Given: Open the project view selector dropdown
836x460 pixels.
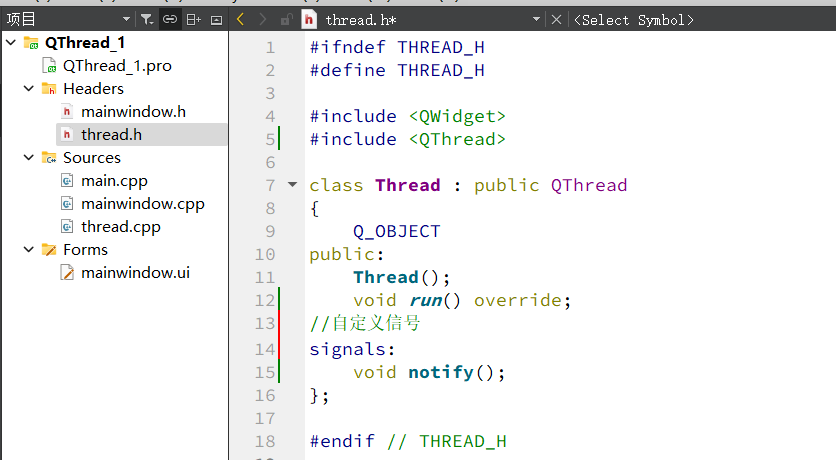Looking at the screenshot, I should 68,20.
